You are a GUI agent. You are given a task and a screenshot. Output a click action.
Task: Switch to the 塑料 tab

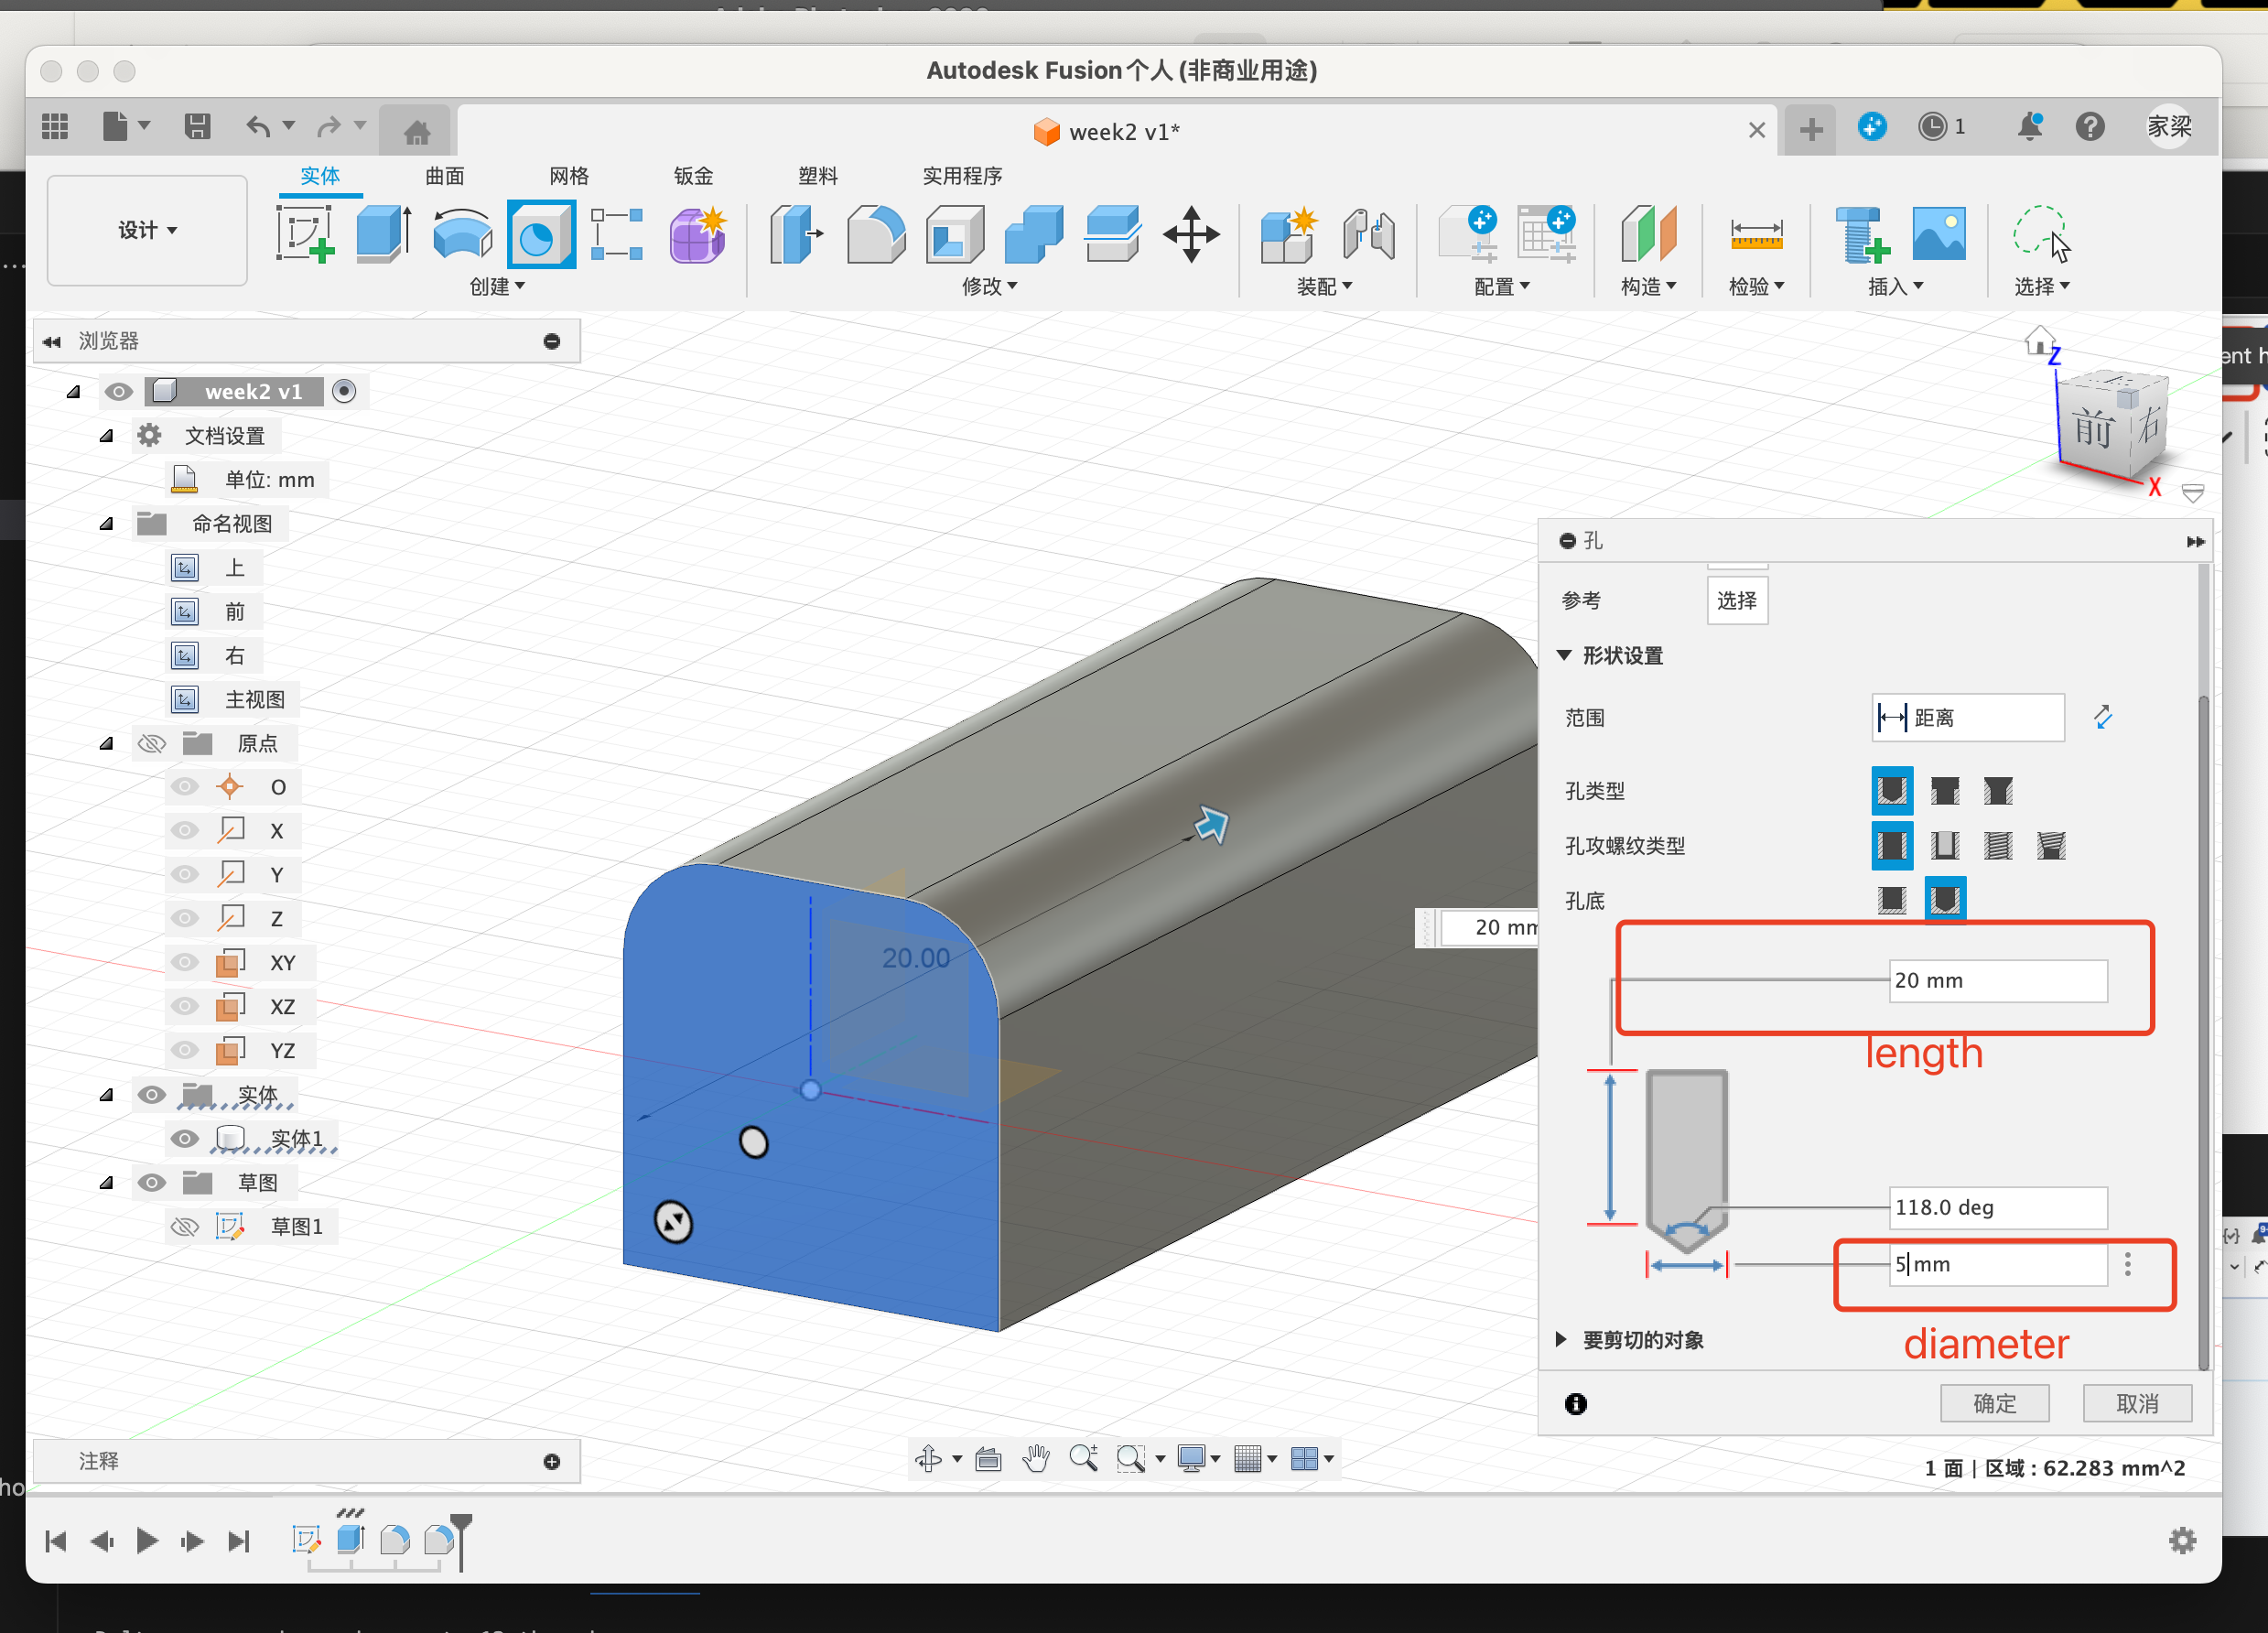[x=817, y=176]
